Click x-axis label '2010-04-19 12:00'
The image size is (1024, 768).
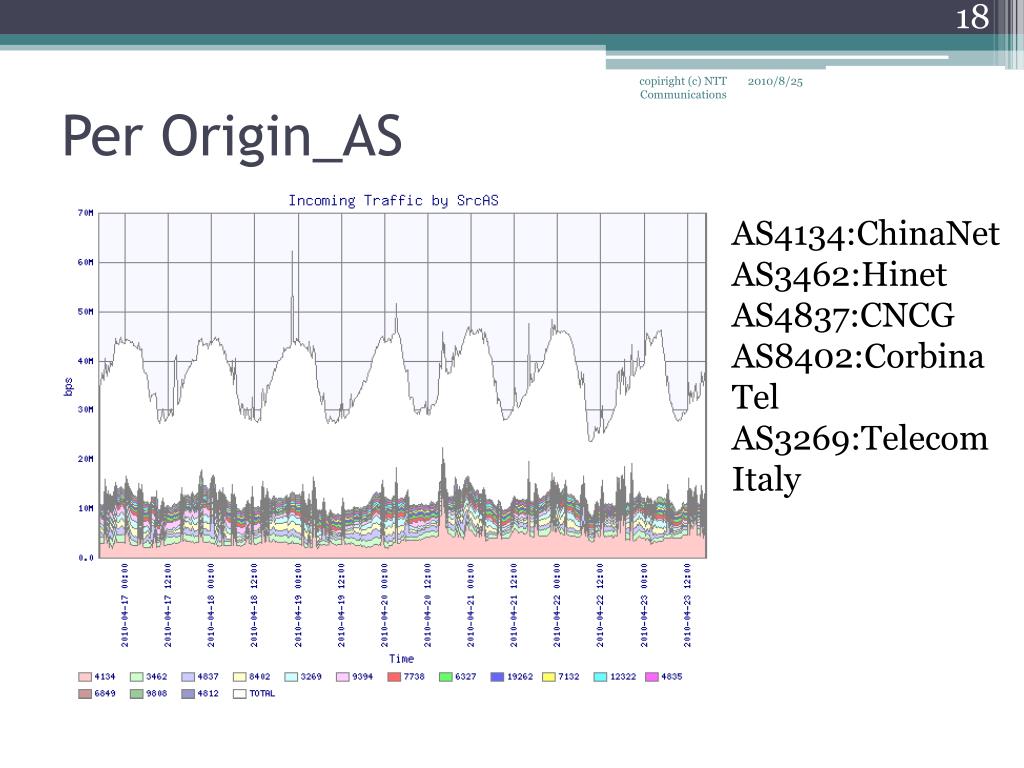pyautogui.click(x=341, y=605)
